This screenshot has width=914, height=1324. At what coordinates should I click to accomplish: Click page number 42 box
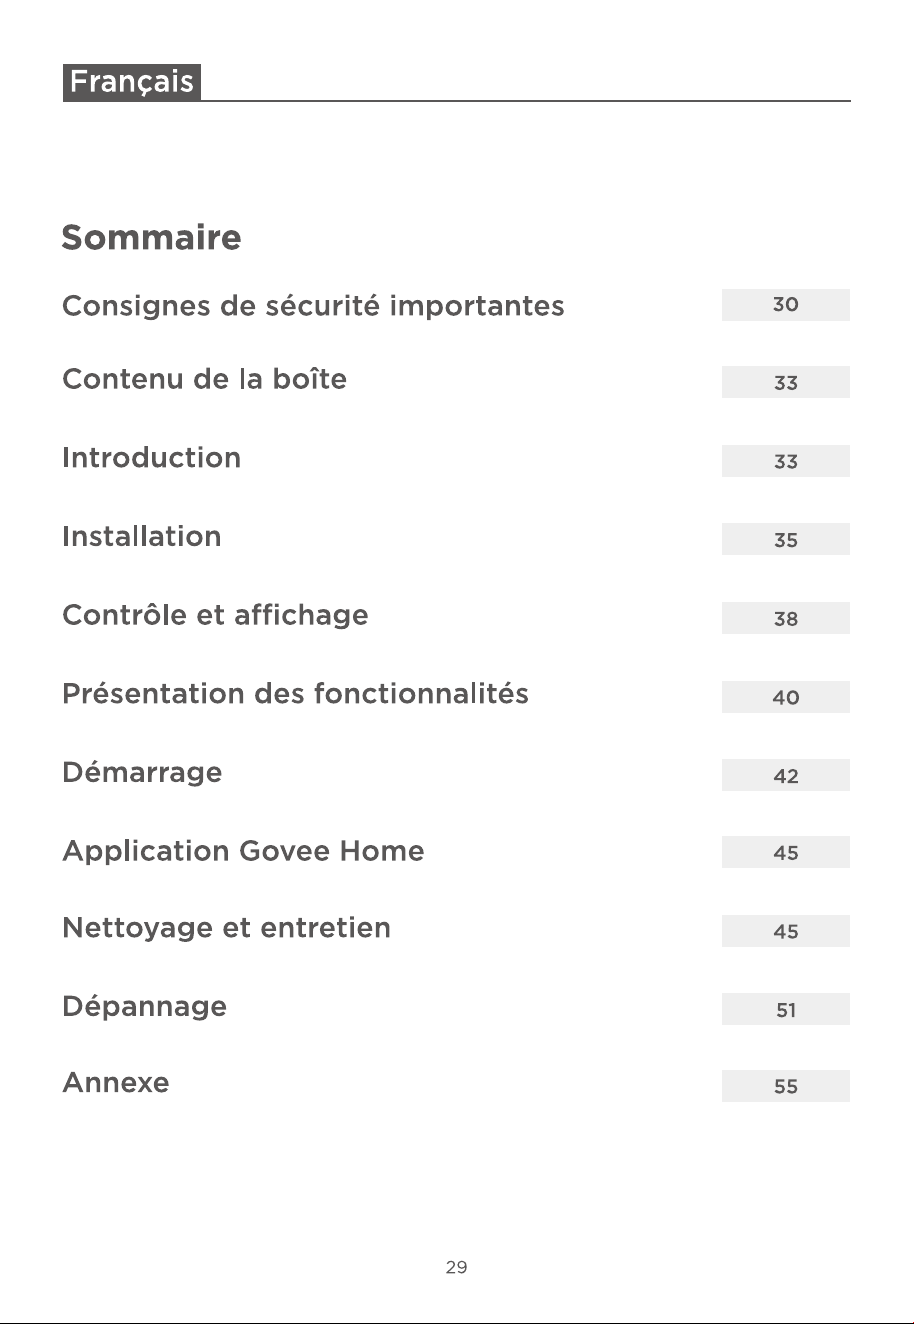(786, 775)
